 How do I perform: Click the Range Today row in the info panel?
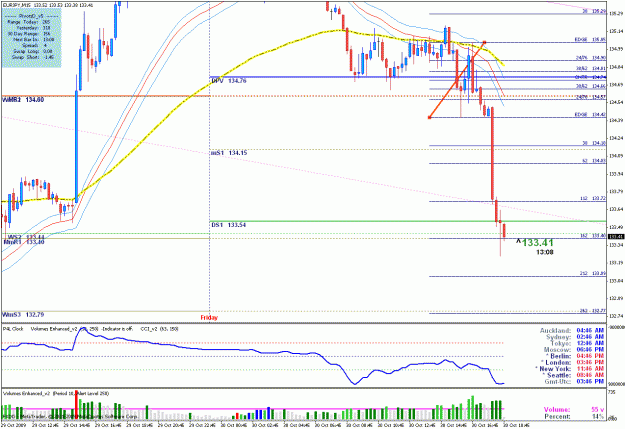(x=28, y=22)
